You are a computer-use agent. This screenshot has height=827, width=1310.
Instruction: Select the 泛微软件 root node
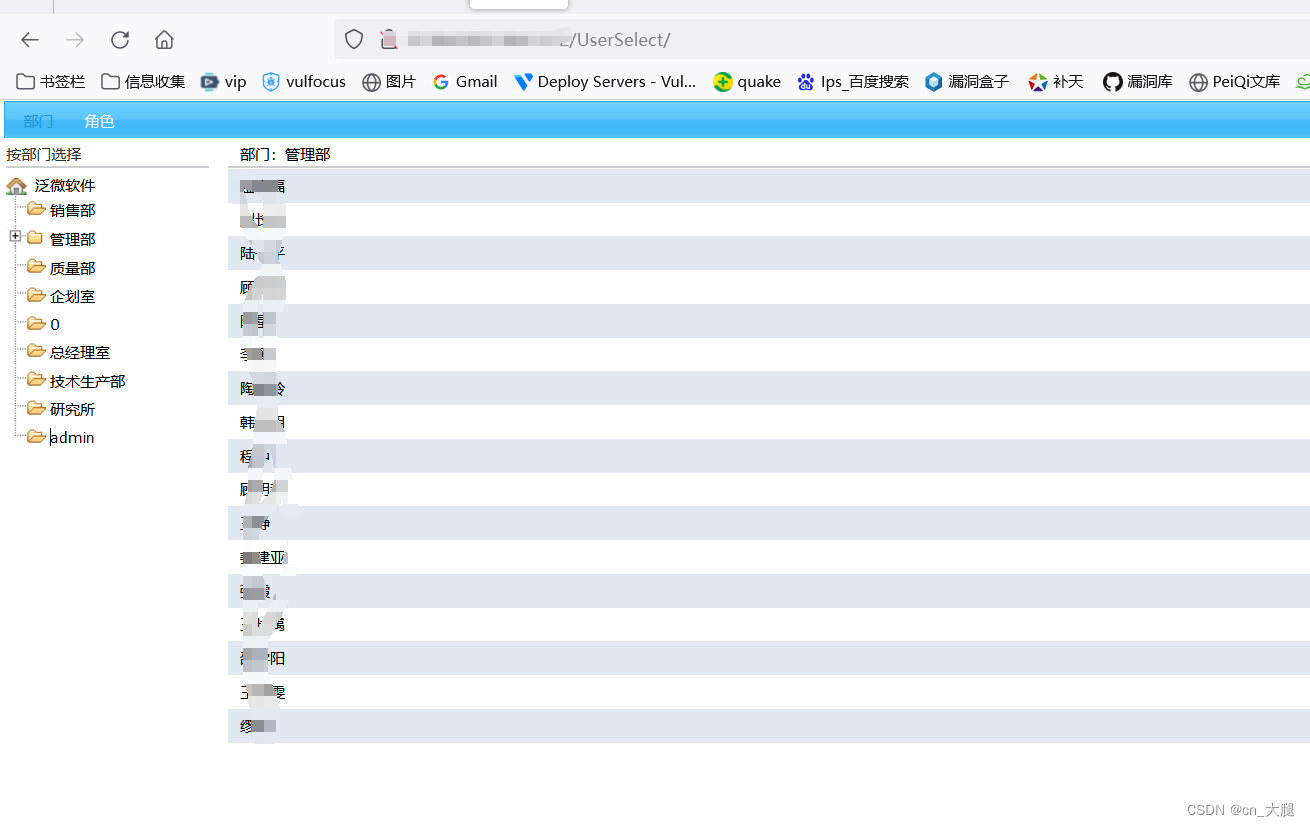tap(65, 186)
